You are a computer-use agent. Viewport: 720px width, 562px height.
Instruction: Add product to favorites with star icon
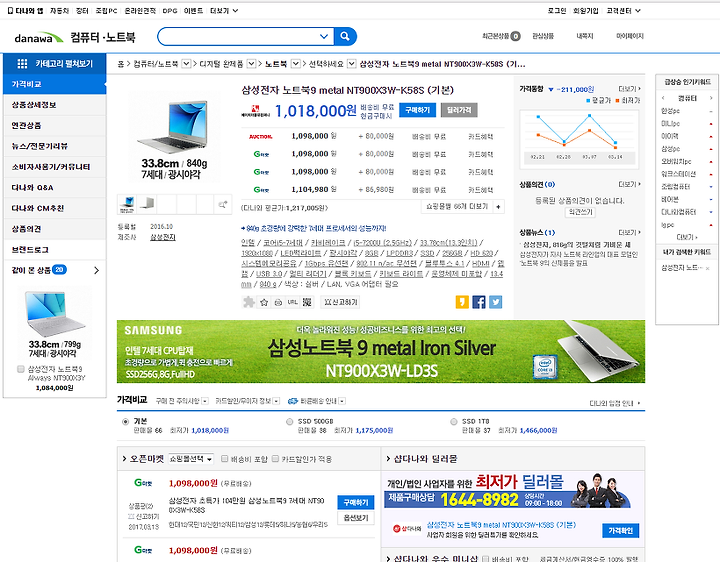(264, 302)
